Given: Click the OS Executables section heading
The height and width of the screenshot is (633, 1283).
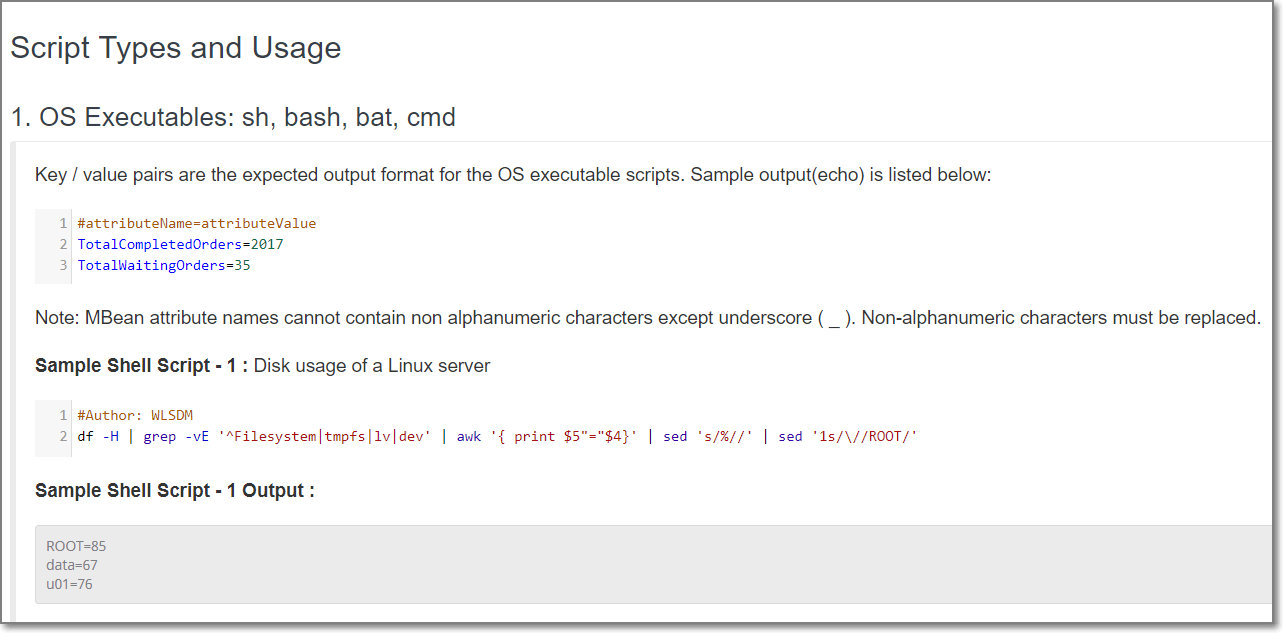Looking at the screenshot, I should coord(233,117).
